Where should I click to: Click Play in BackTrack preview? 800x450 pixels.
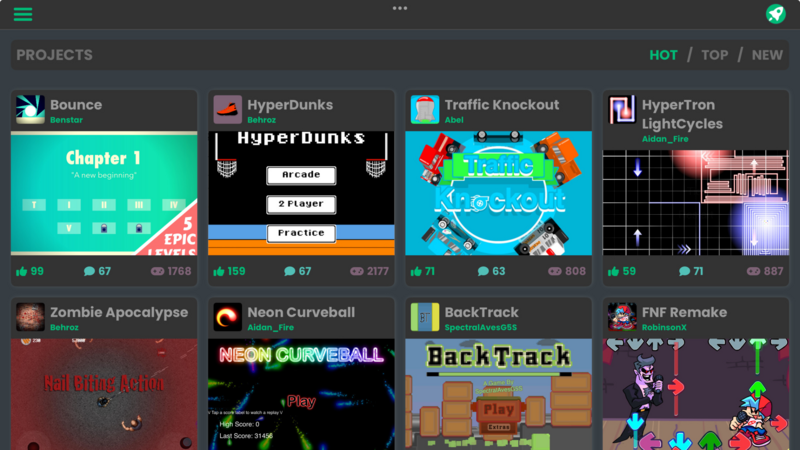[498, 410]
